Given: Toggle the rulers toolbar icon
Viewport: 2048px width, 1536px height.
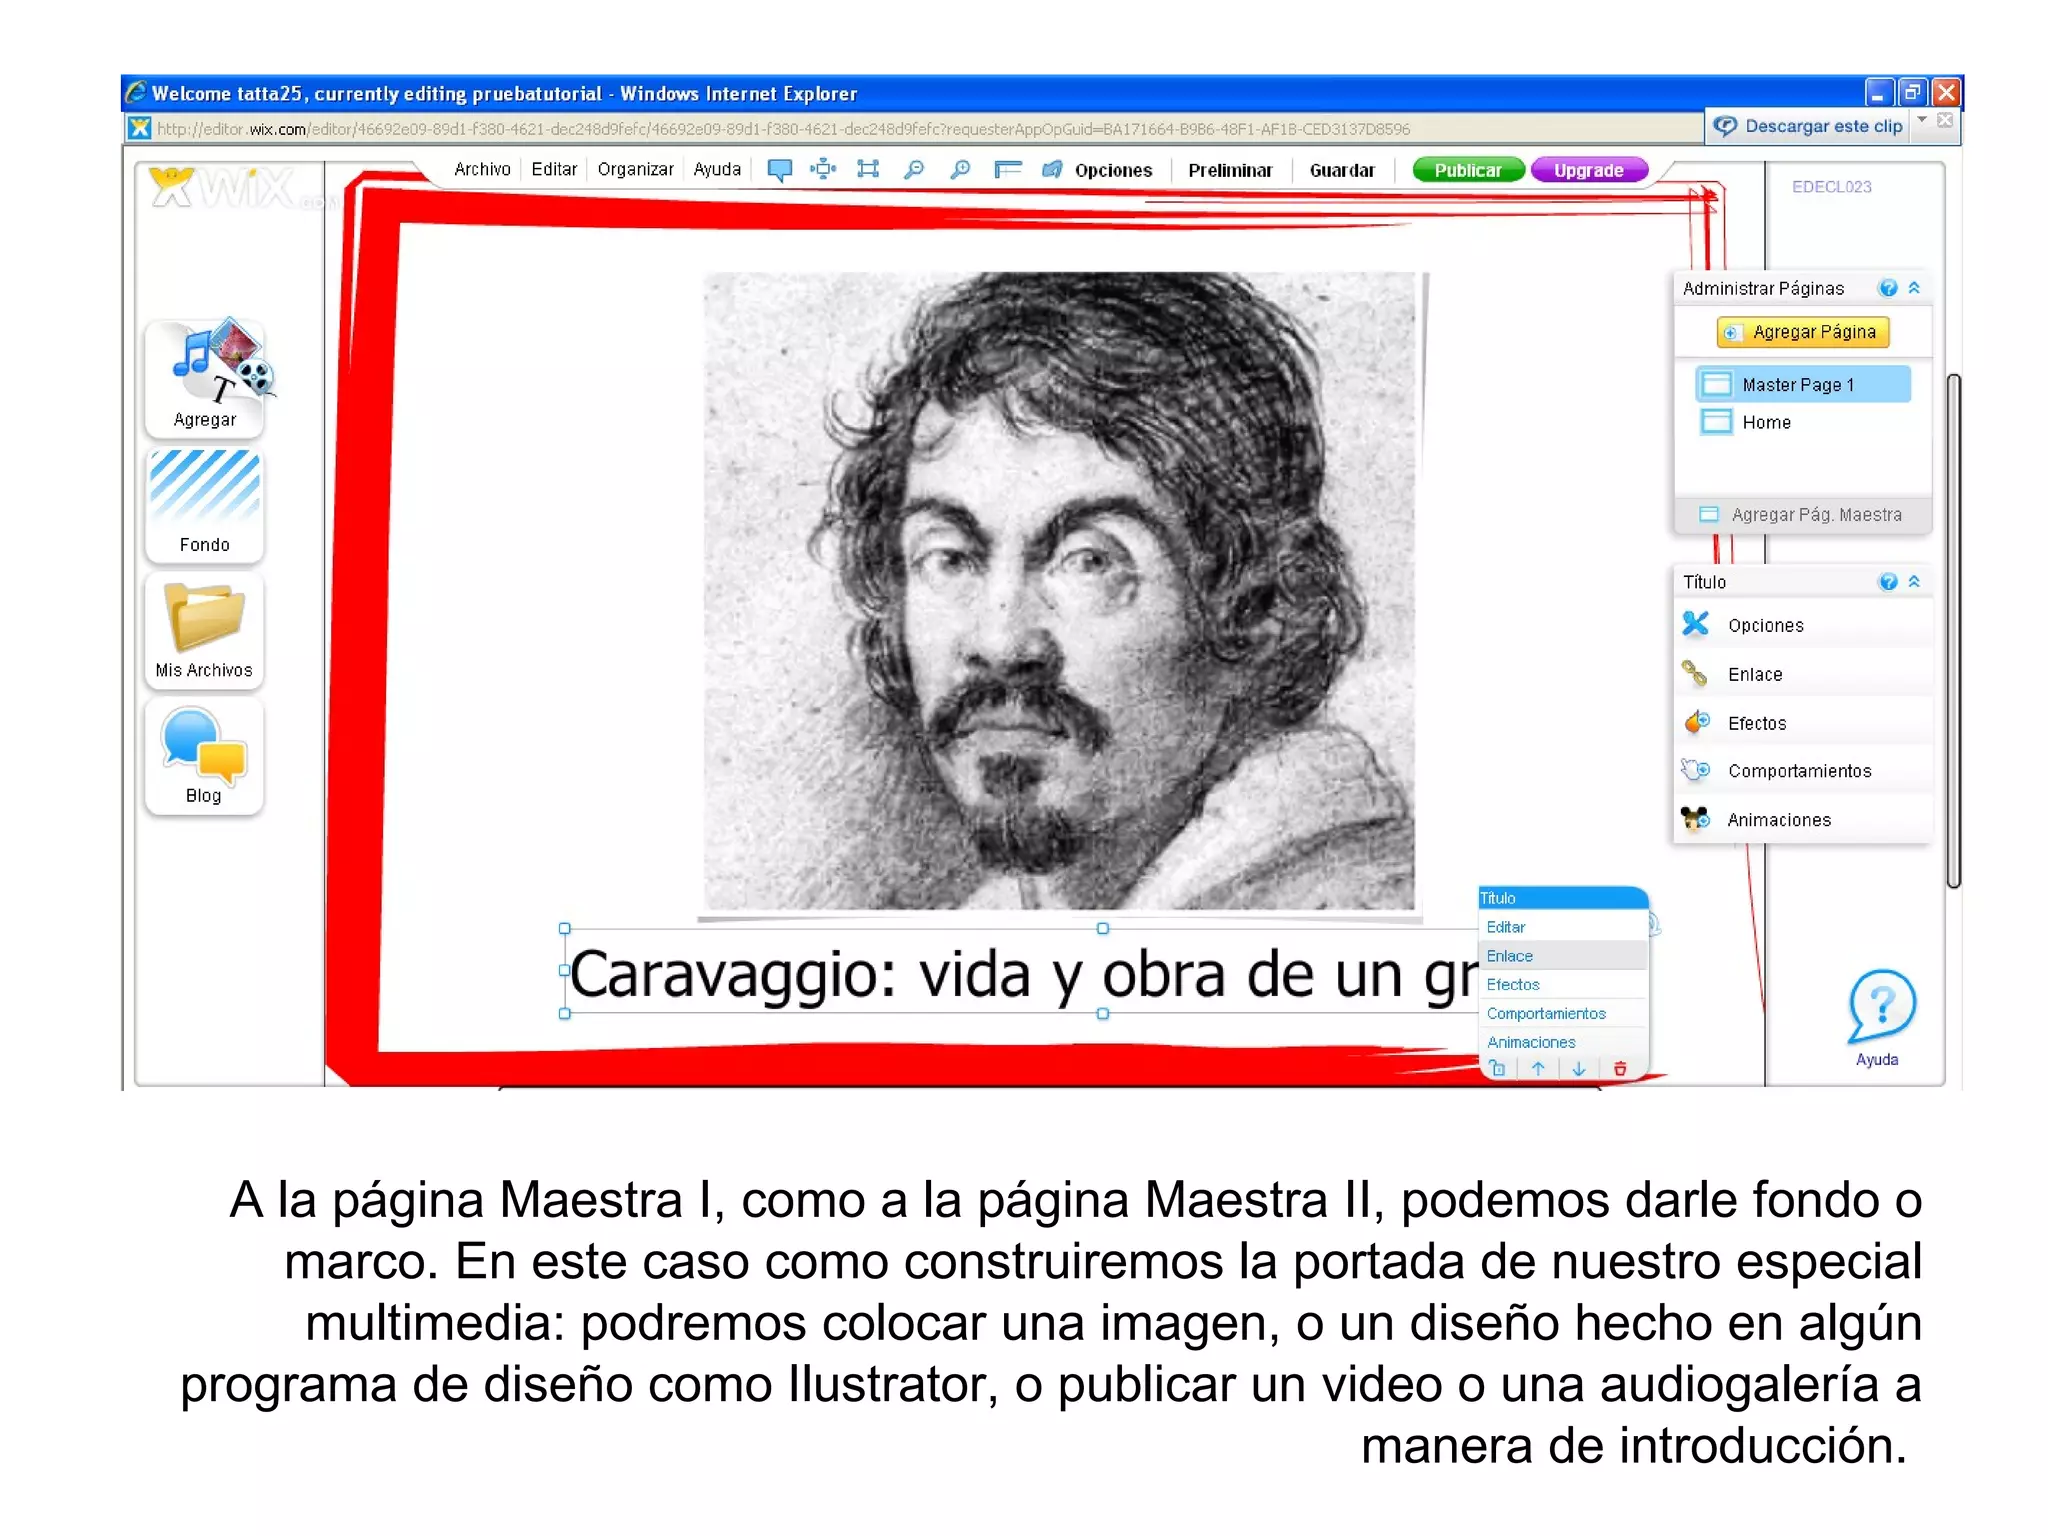Looking at the screenshot, I should [1007, 169].
